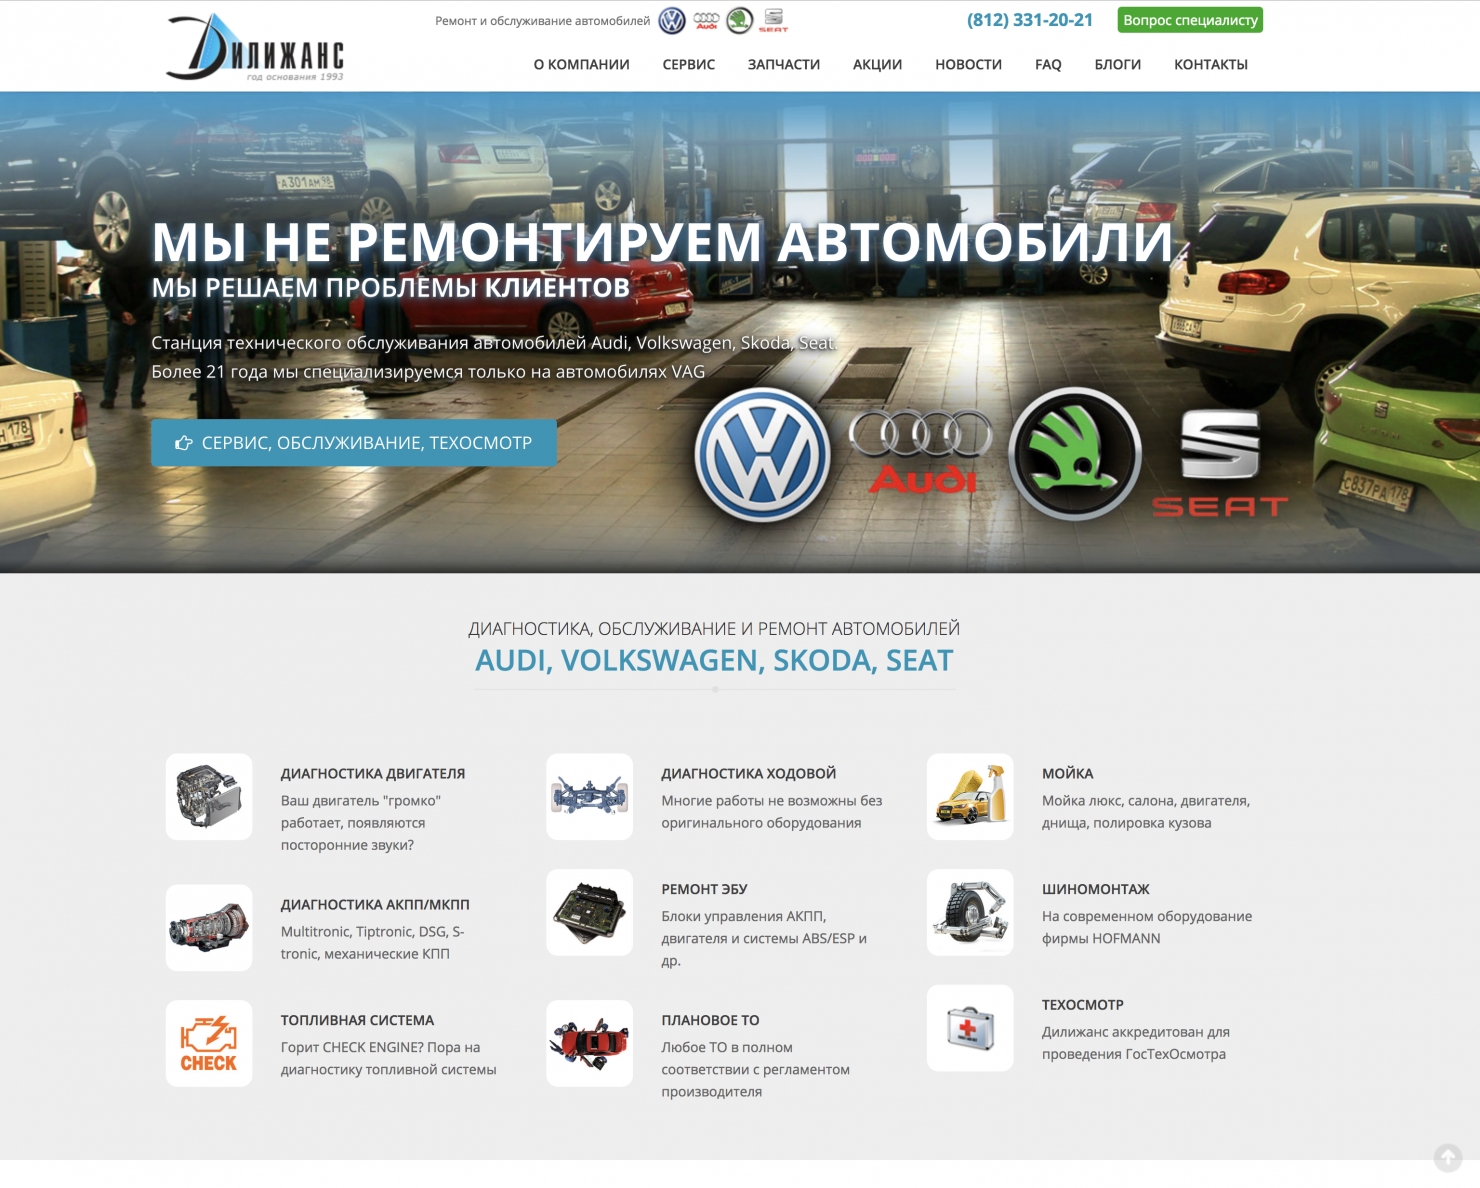Click Сервис, обслуживание, техосмотр banner button
1480x1188 pixels.
pyautogui.click(x=354, y=442)
